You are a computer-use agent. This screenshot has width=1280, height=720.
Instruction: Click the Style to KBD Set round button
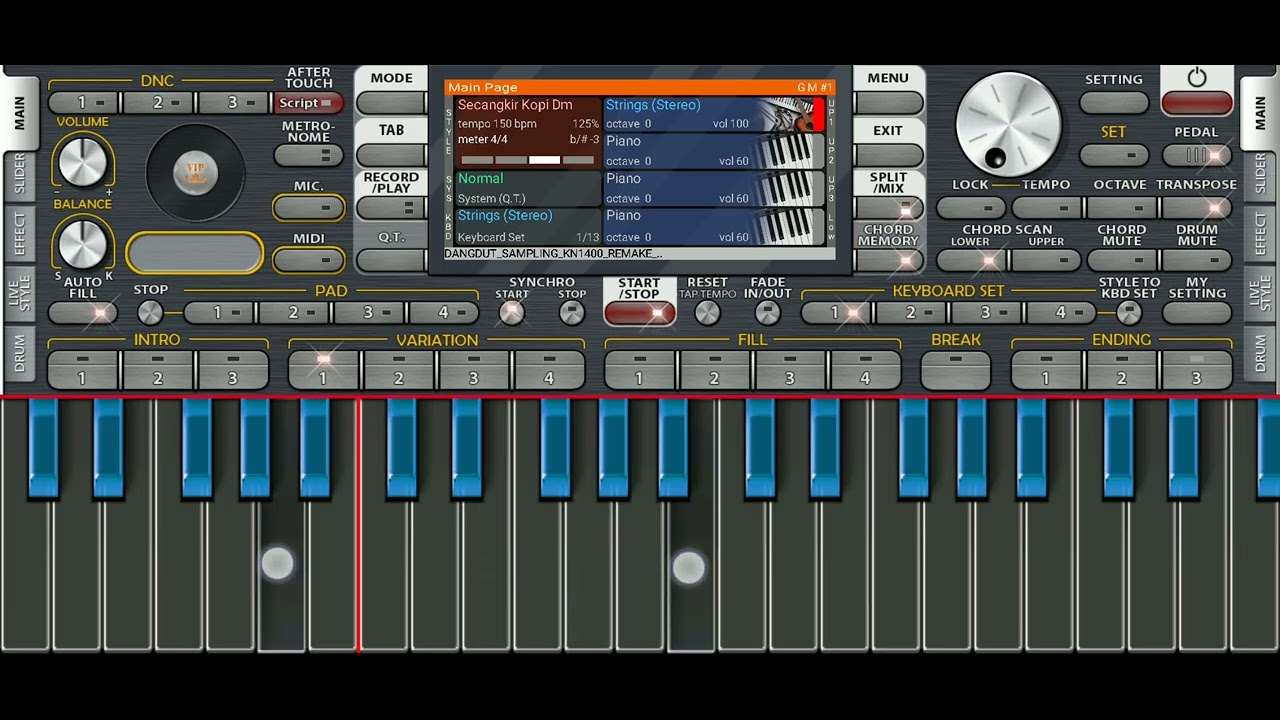(x=1129, y=312)
